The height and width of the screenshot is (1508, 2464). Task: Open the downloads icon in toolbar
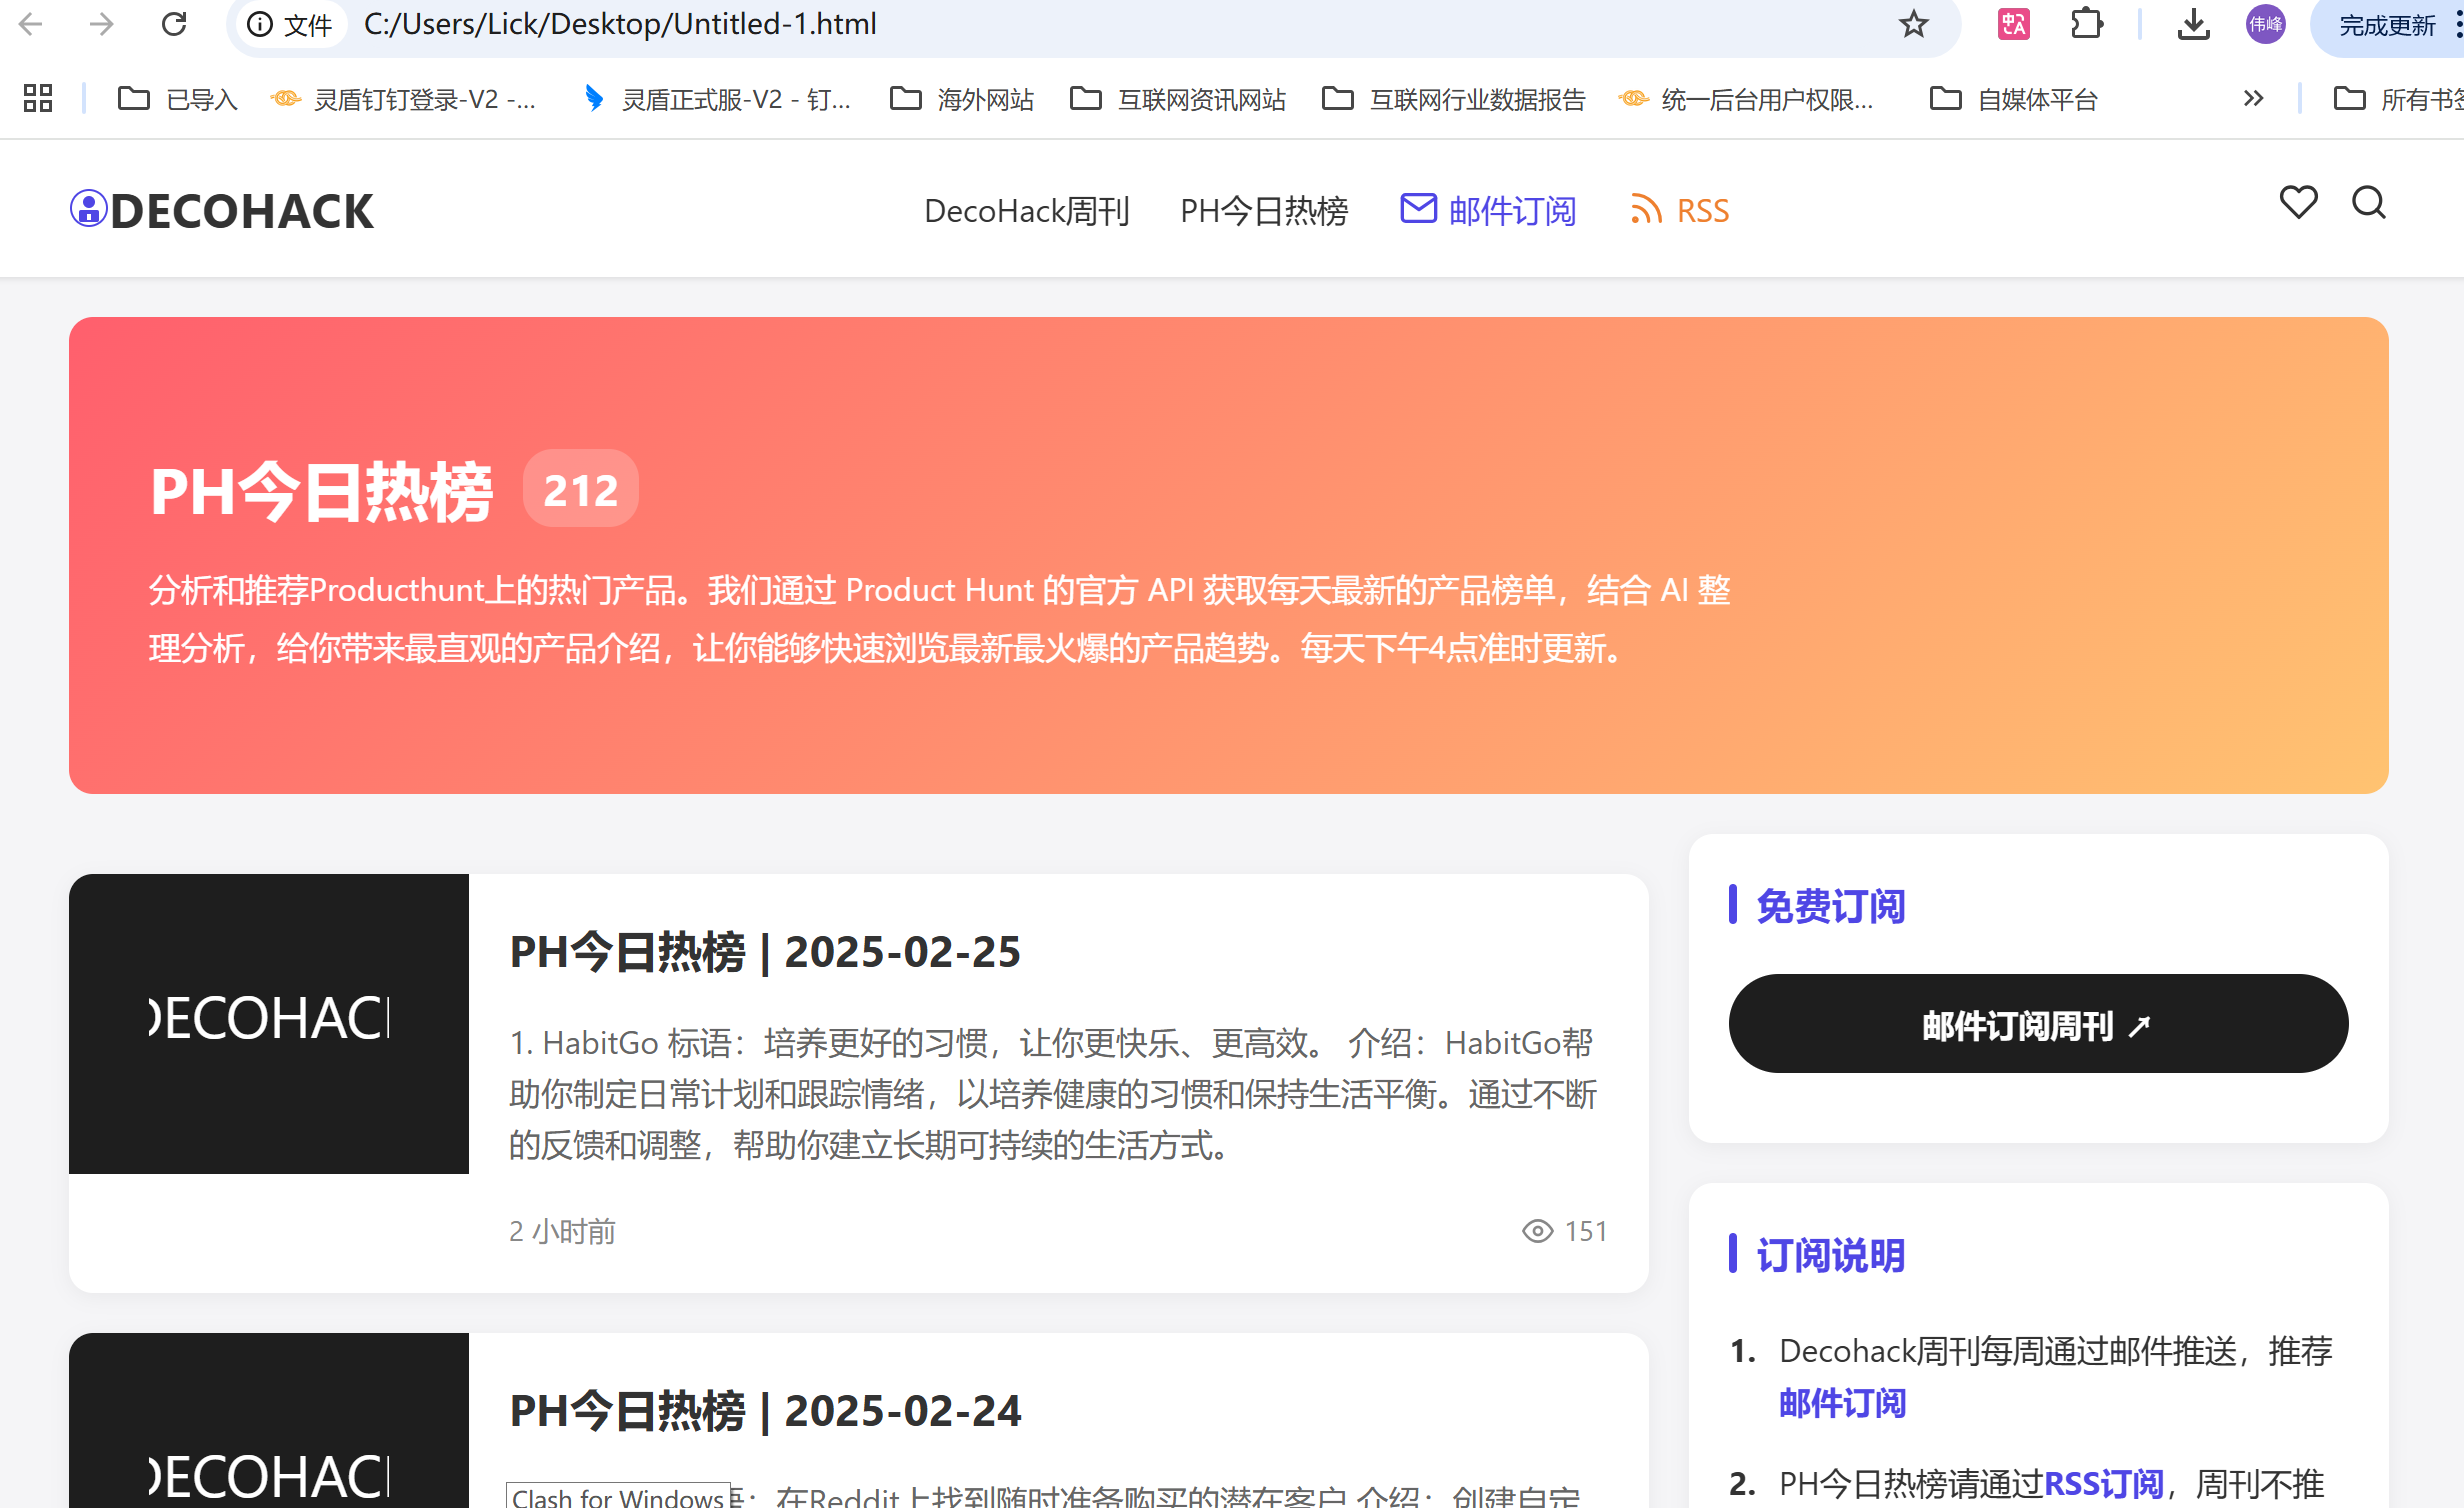pyautogui.click(x=2193, y=24)
